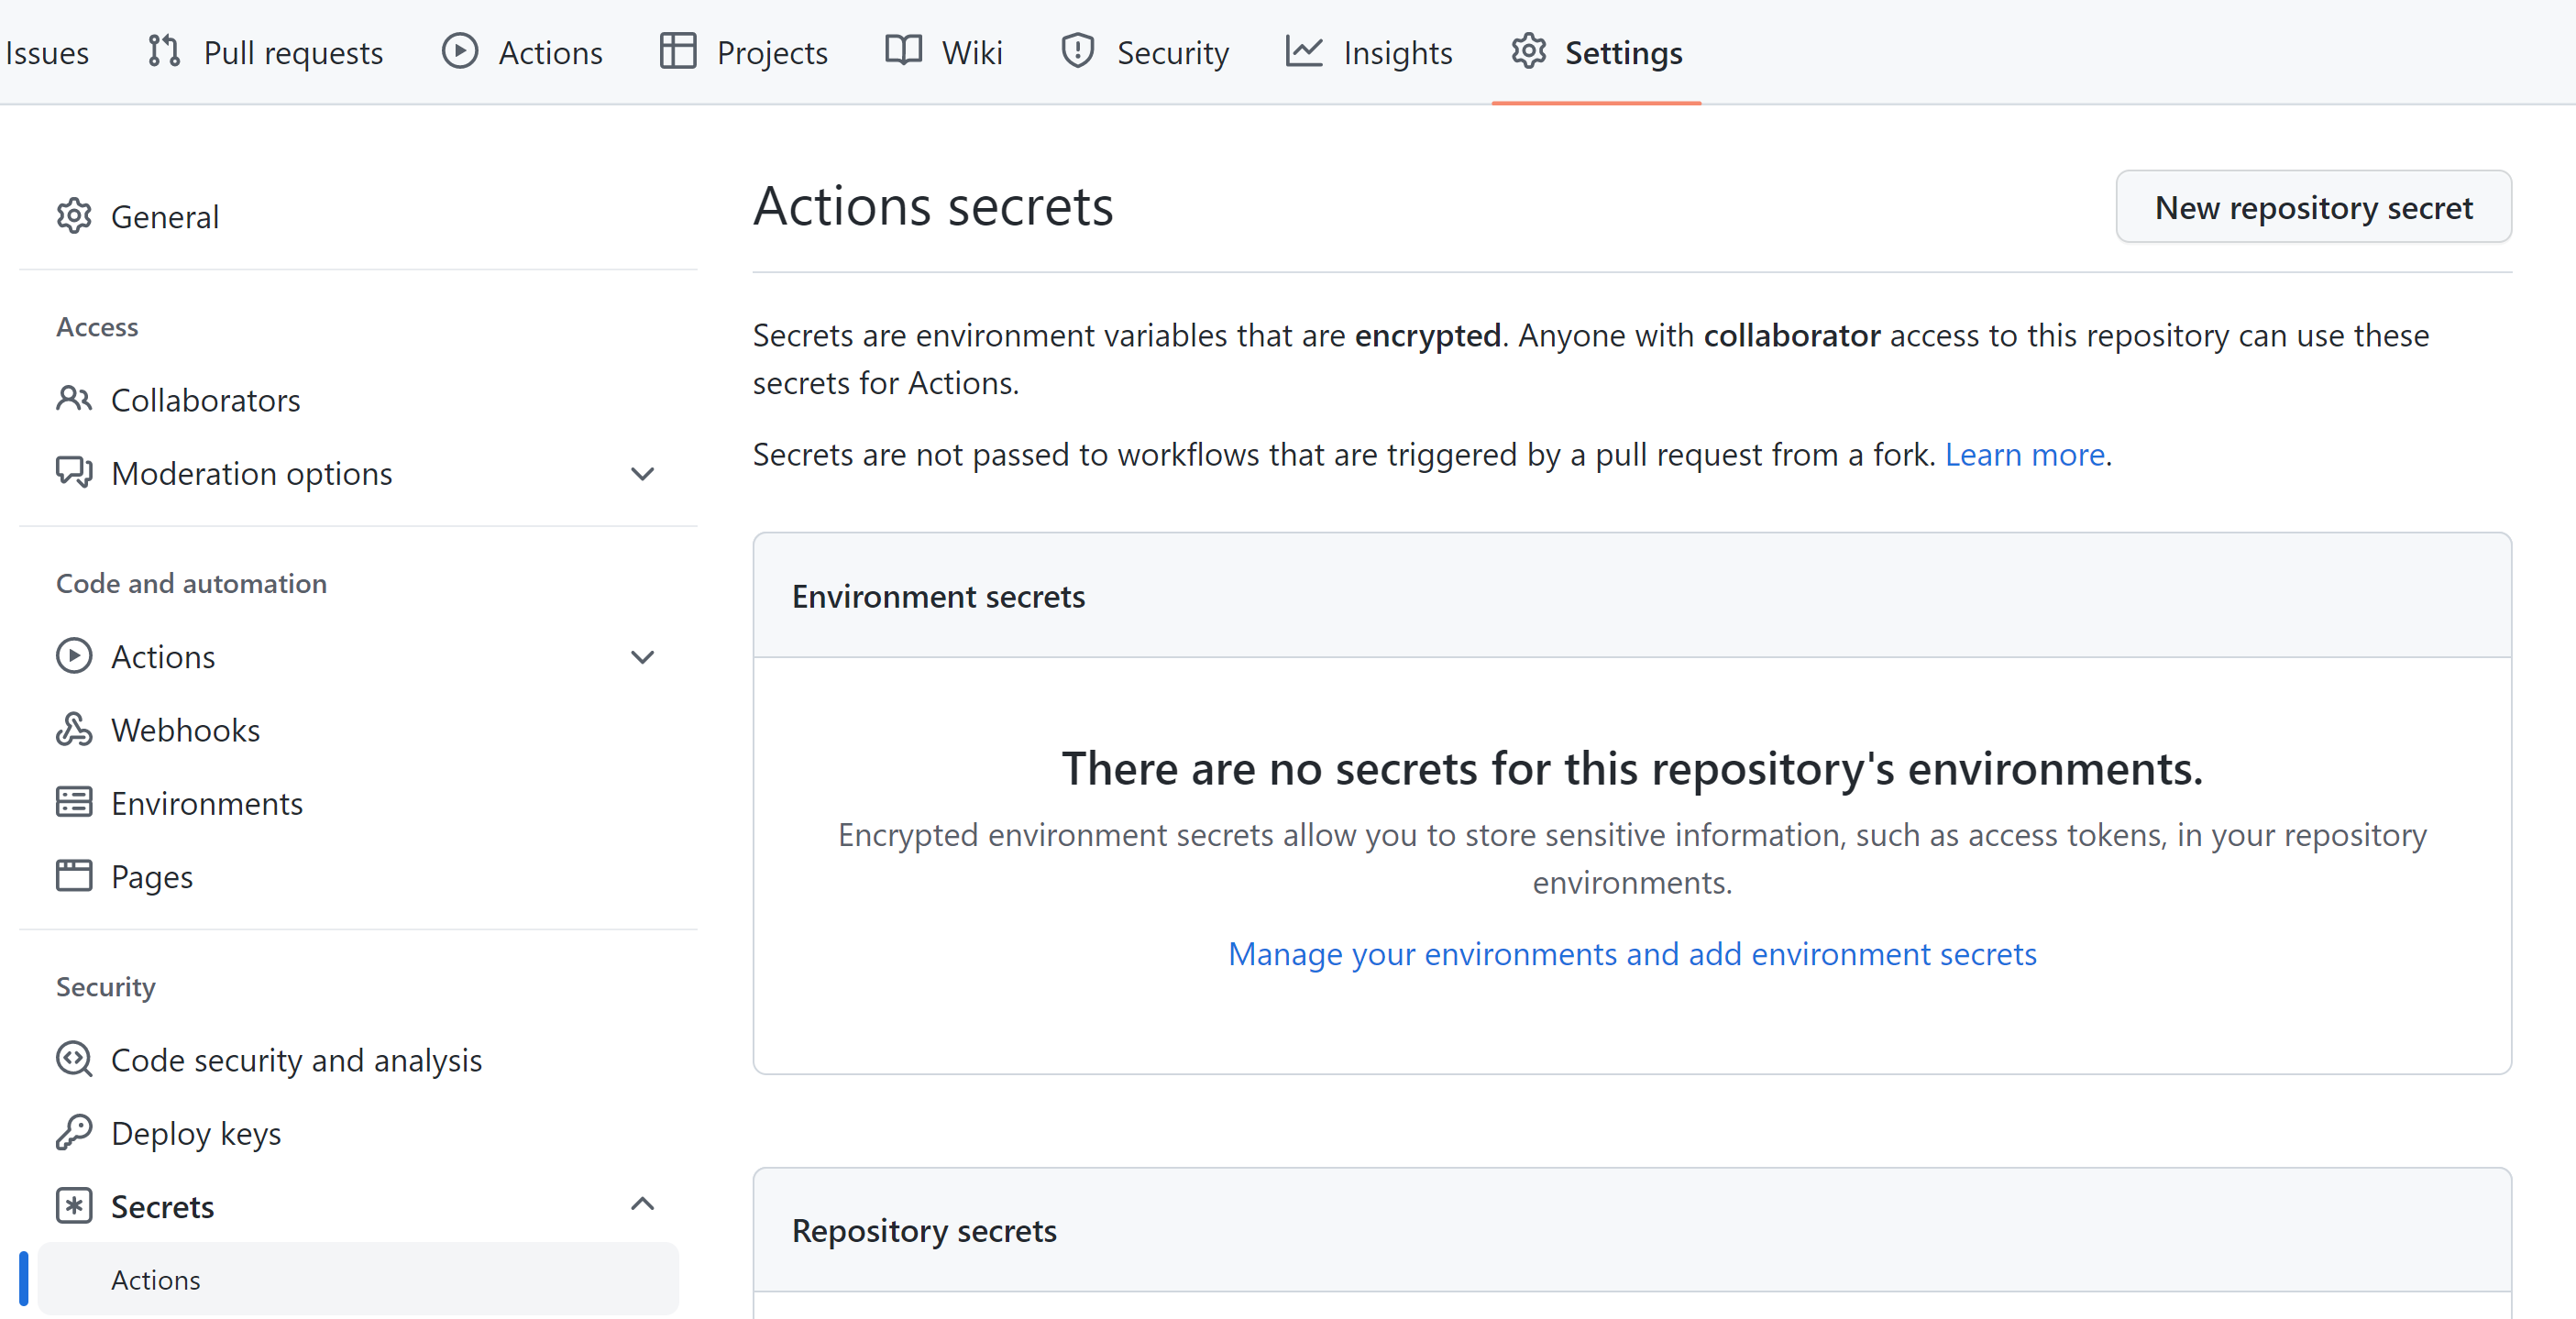Open Deploy keys settings

click(358, 1133)
